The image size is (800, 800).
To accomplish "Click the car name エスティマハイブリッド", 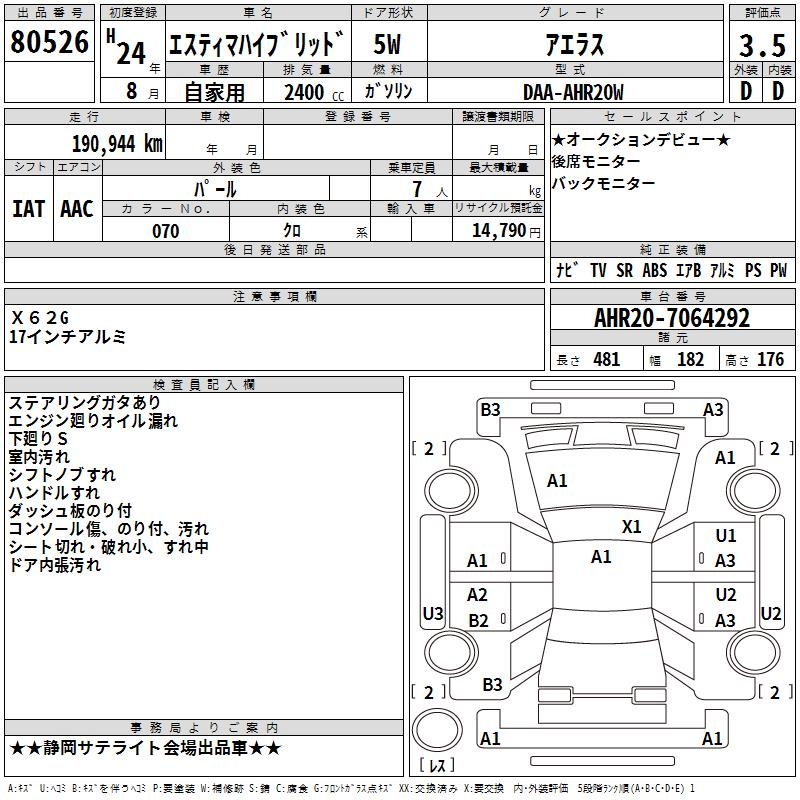I will (257, 43).
